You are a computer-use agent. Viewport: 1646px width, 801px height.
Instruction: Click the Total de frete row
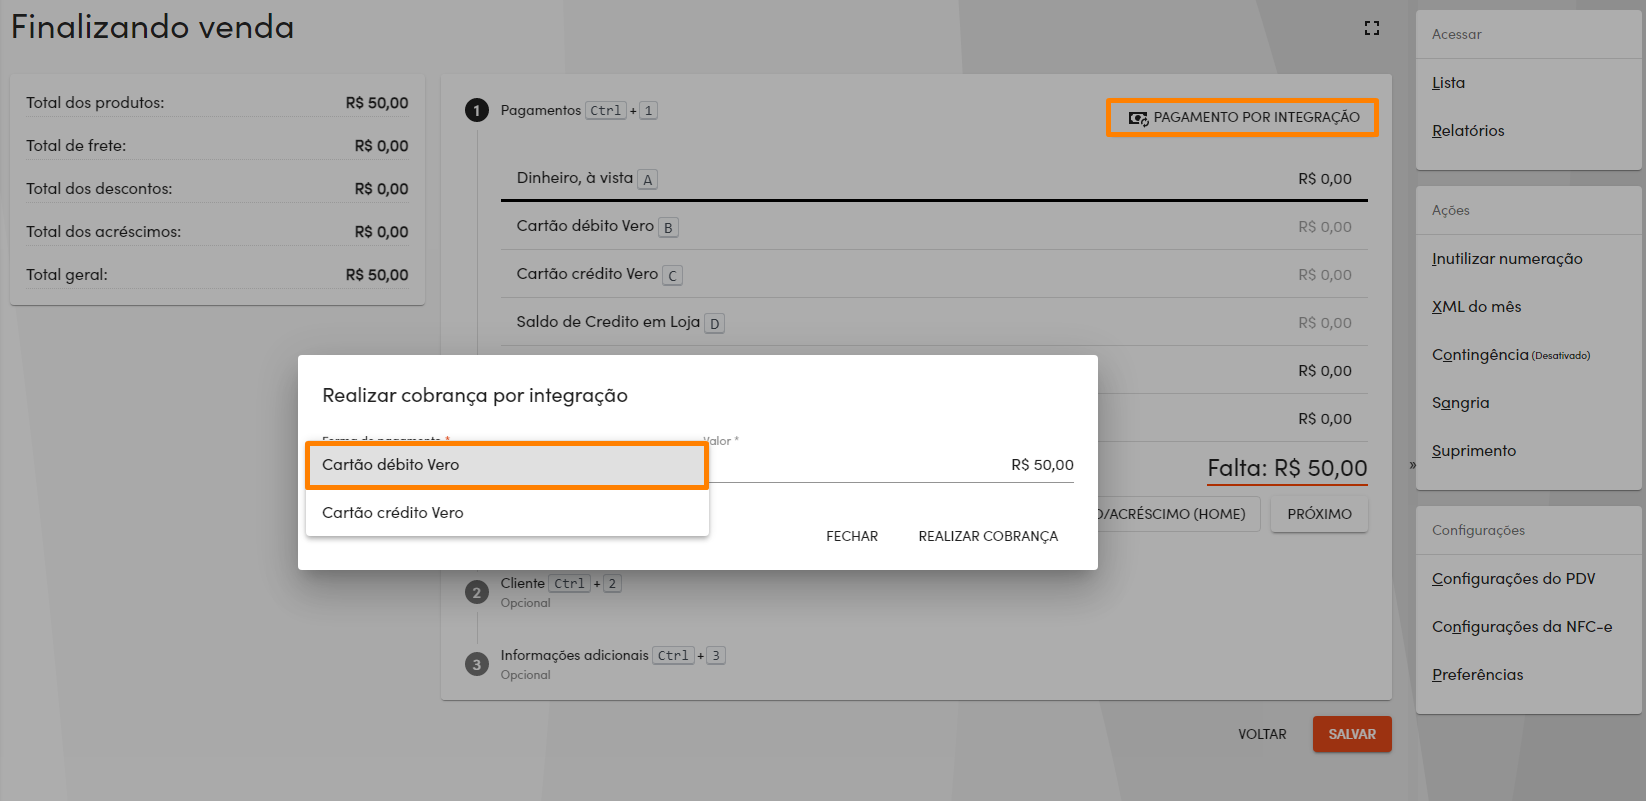(x=217, y=146)
